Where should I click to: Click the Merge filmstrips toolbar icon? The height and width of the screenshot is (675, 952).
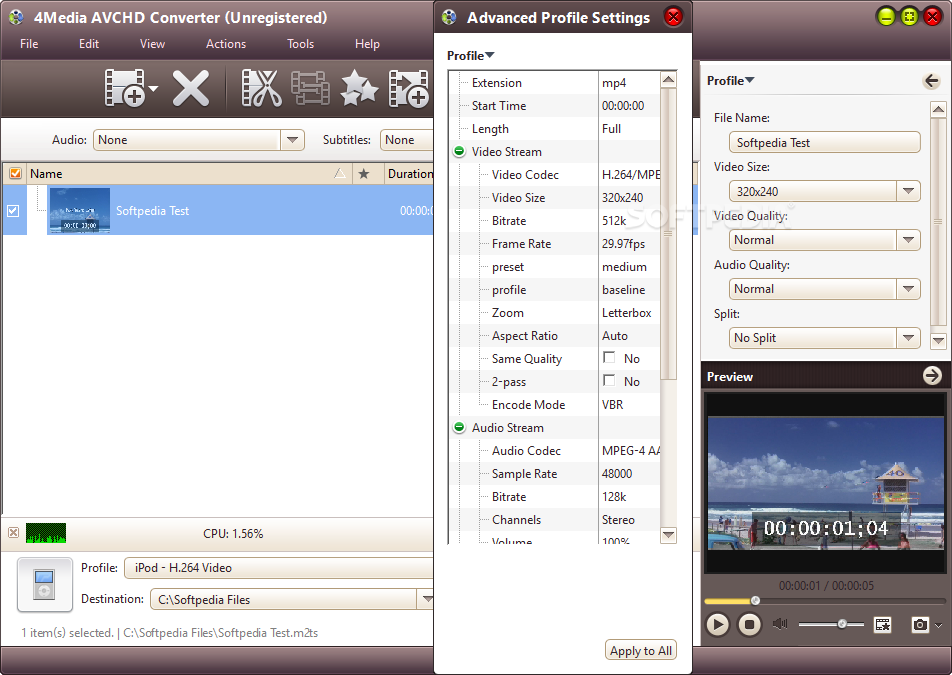[310, 89]
